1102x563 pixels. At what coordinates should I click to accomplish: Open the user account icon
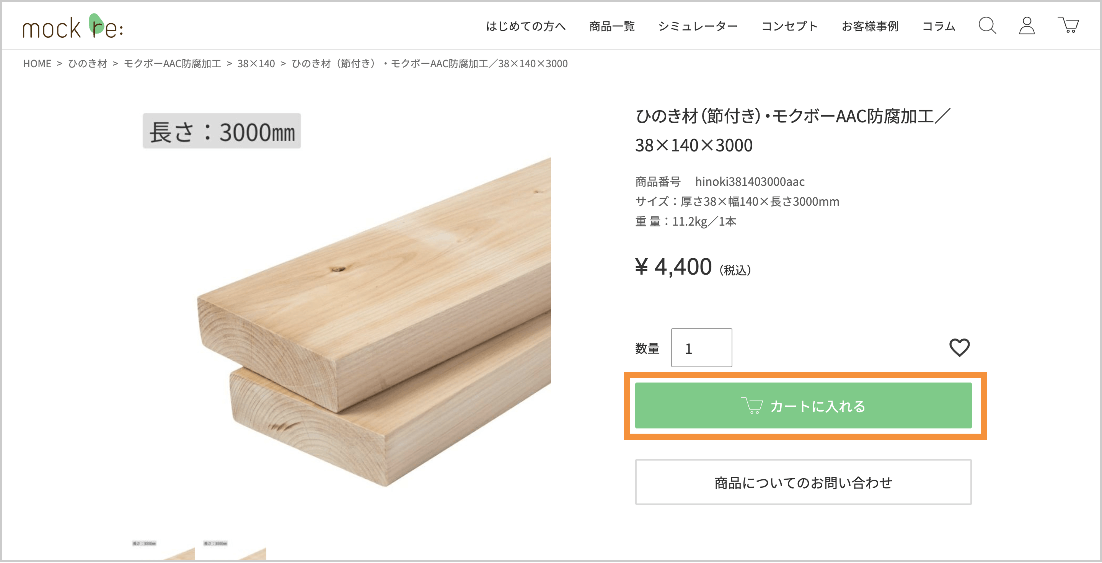tap(1027, 26)
